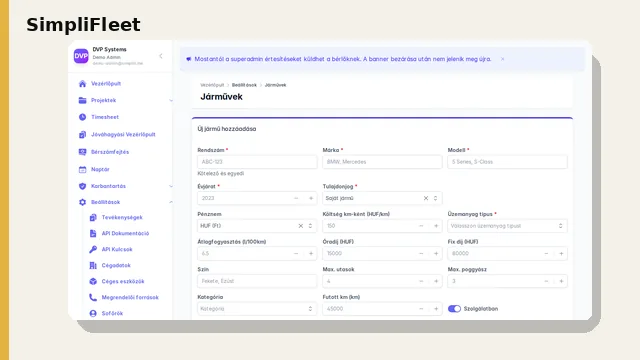Click the Projektek folder icon
The image size is (640, 360).
tap(82, 100)
